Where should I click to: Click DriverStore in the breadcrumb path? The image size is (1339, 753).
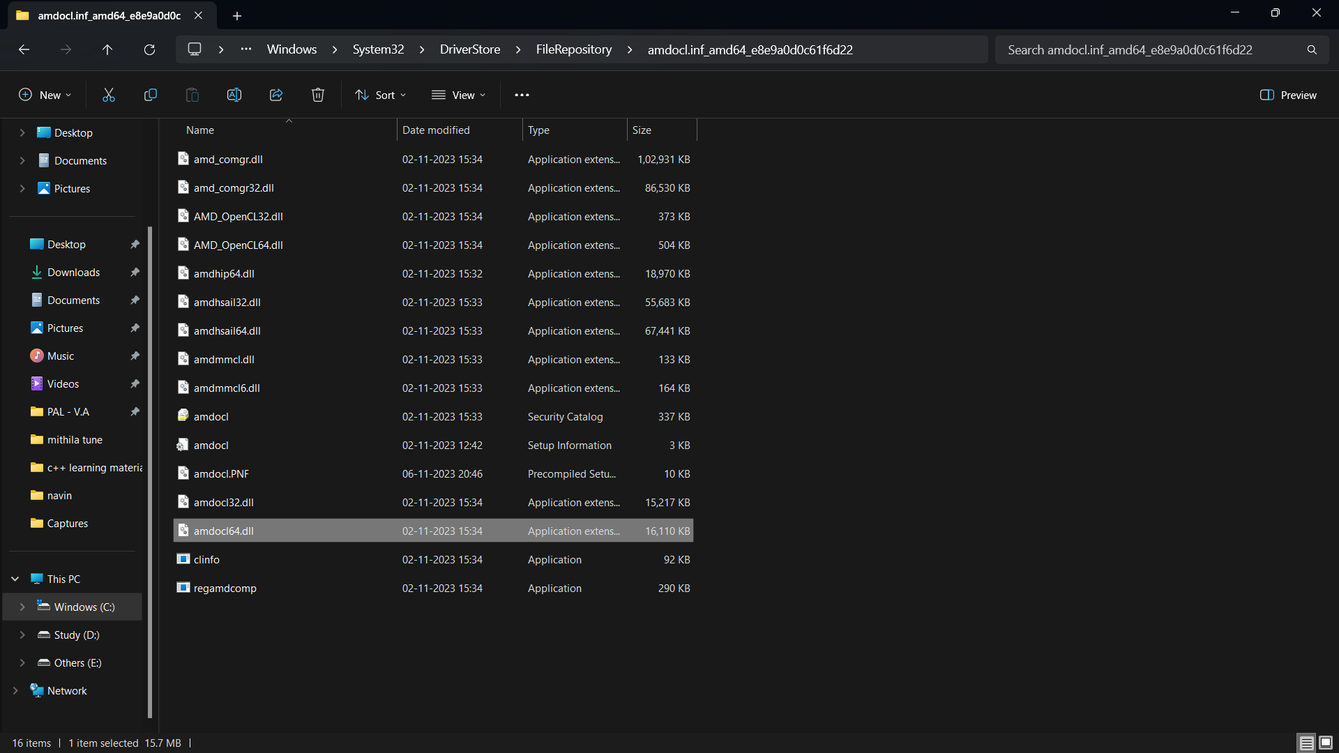tap(470, 49)
